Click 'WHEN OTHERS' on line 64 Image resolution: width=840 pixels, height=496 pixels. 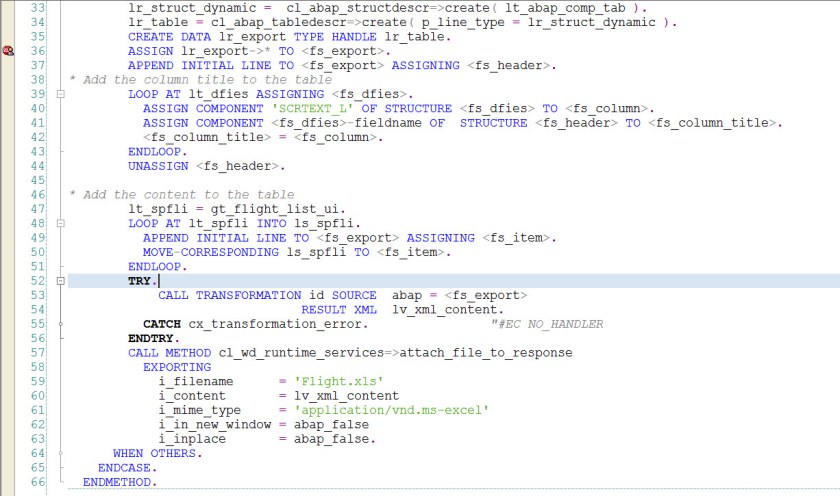point(154,454)
